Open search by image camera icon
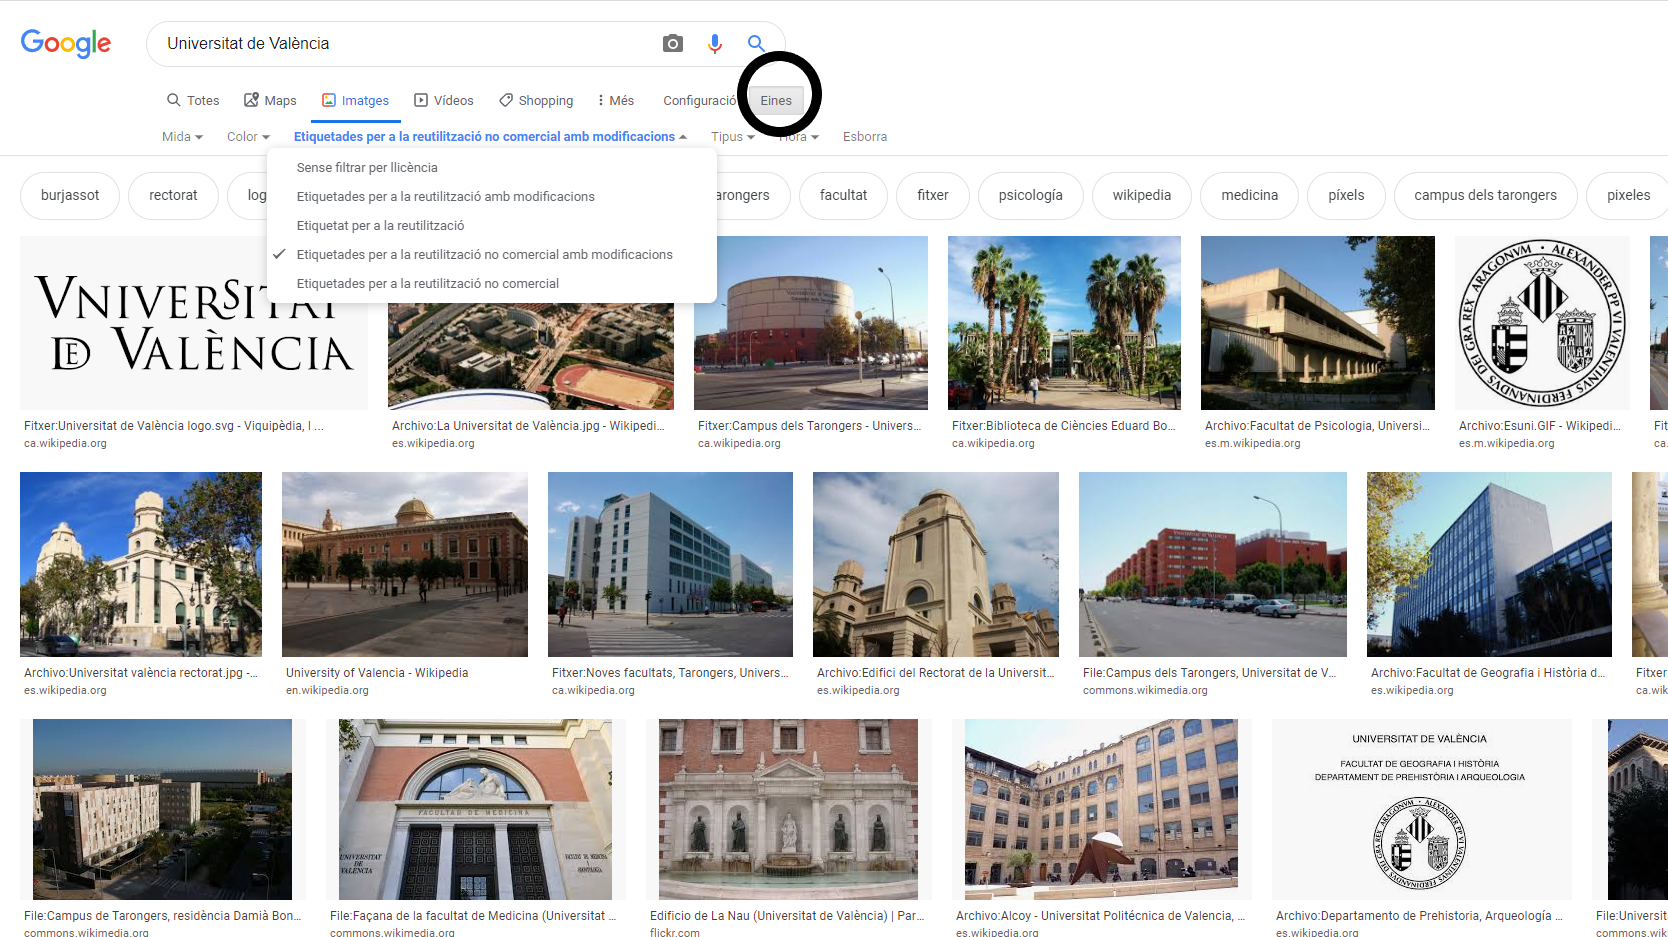The width and height of the screenshot is (1668, 937). (673, 43)
